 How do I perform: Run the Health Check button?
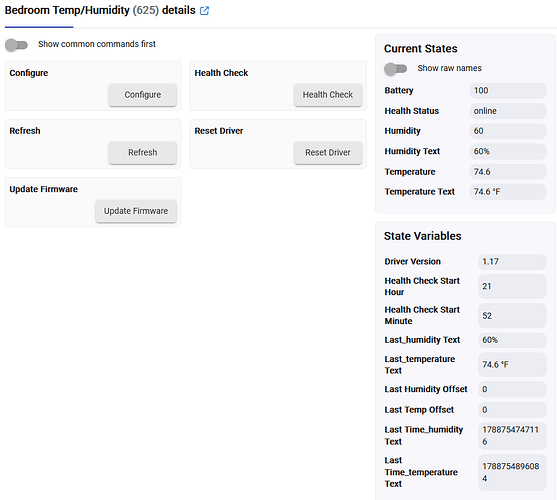click(x=328, y=95)
